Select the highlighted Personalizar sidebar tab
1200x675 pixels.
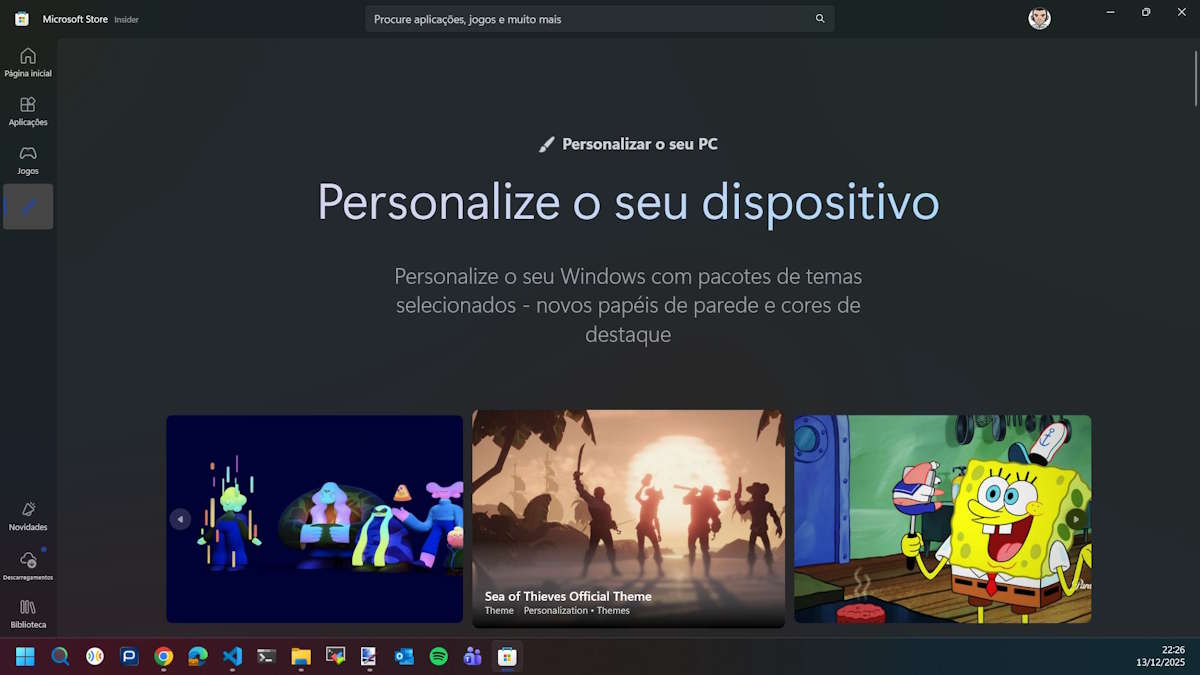[28, 206]
